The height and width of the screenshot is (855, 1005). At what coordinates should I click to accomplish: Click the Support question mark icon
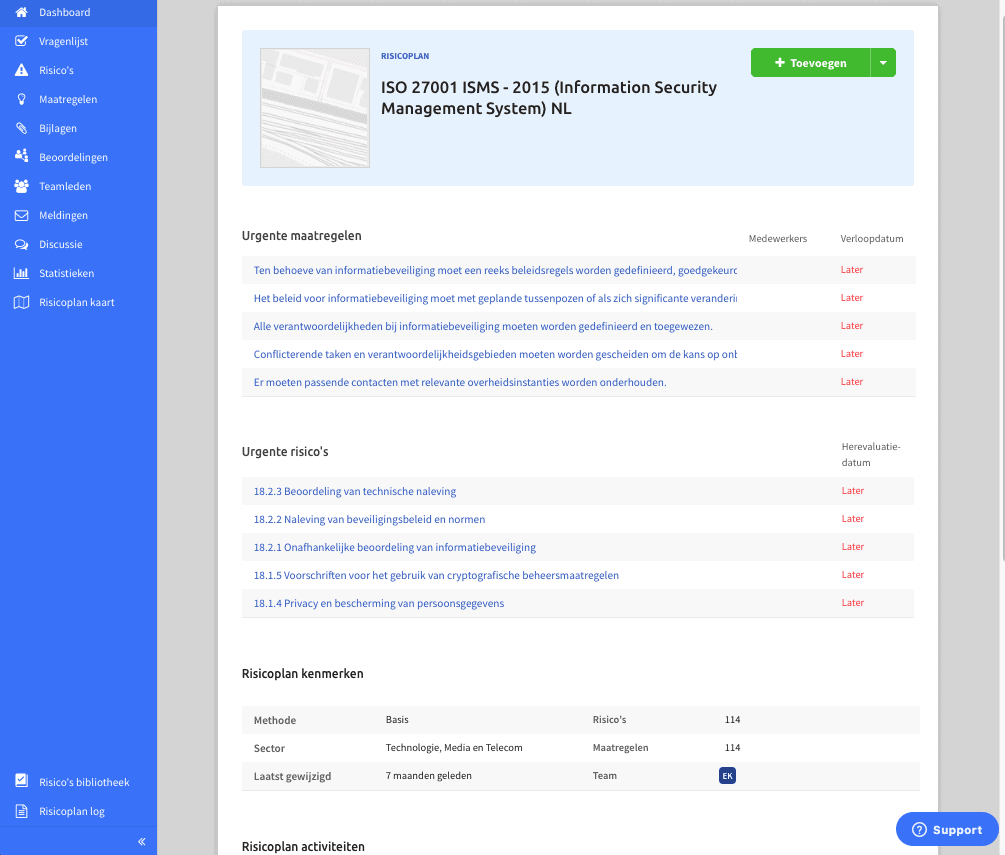(x=920, y=829)
